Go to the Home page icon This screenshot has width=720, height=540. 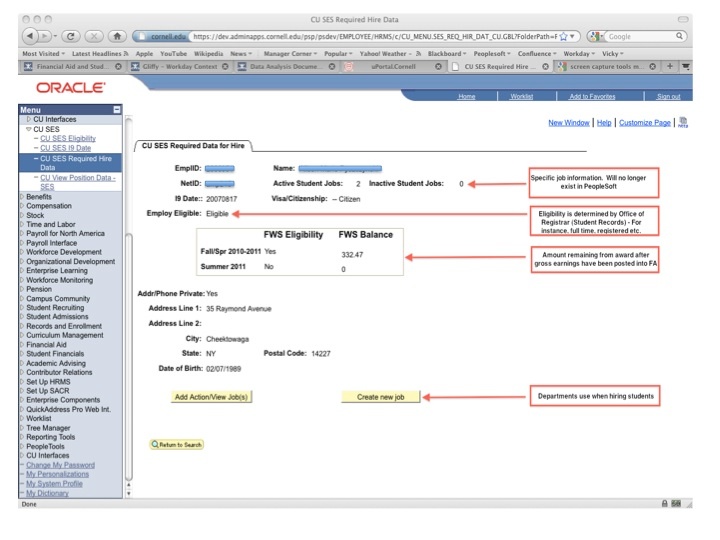coord(117,36)
